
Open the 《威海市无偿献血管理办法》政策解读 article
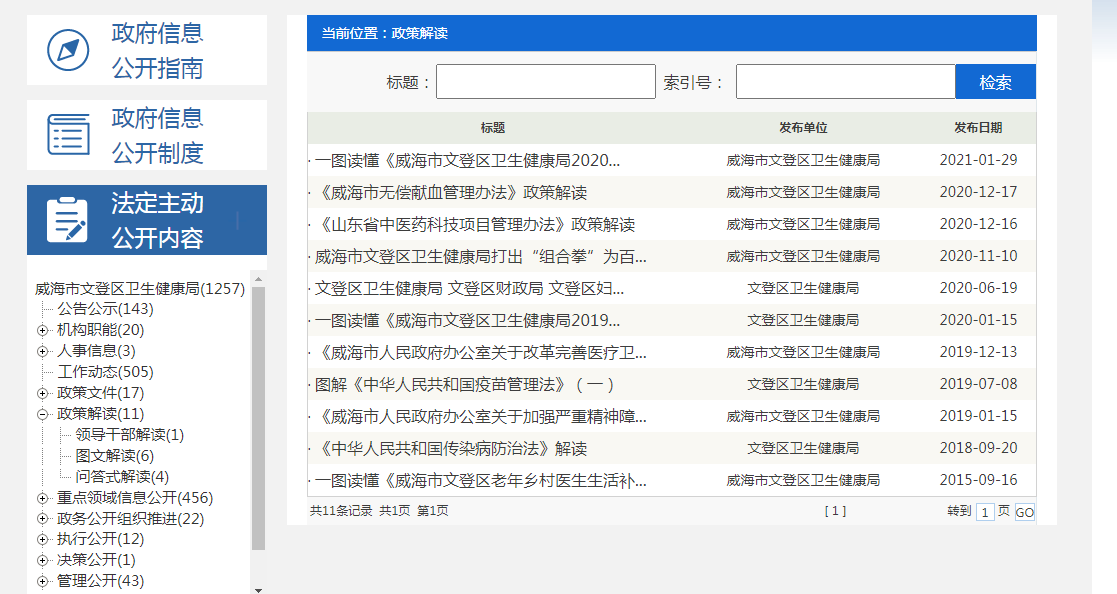[452, 192]
